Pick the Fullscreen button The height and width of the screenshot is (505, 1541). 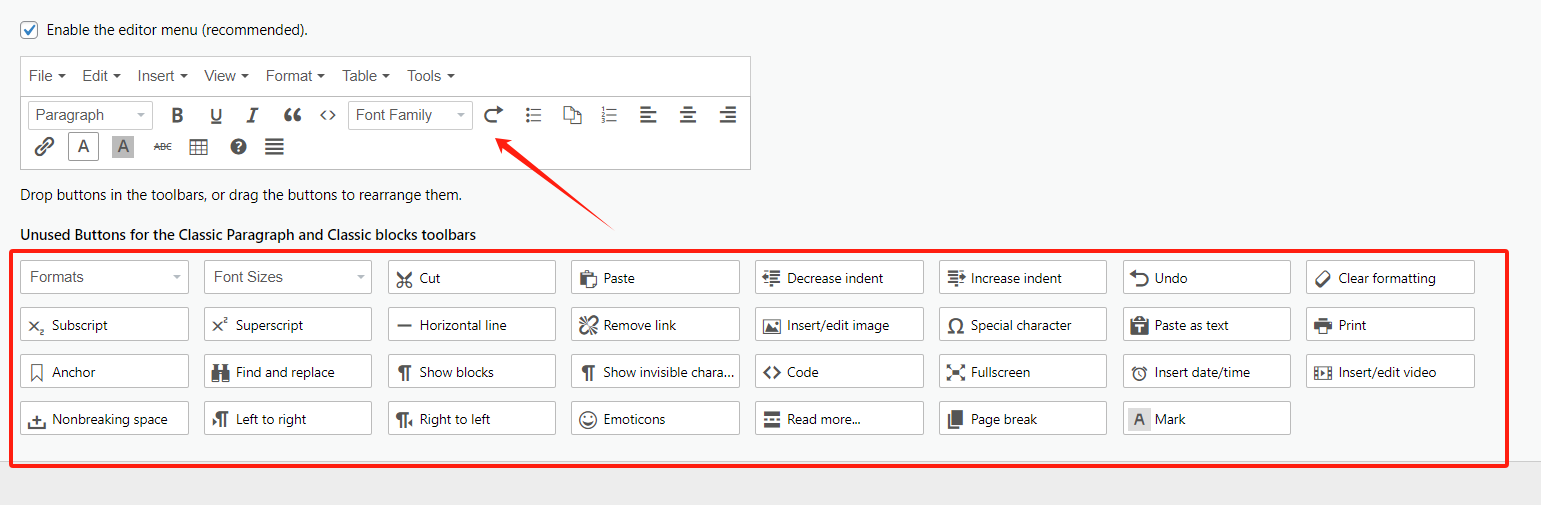coord(1023,371)
